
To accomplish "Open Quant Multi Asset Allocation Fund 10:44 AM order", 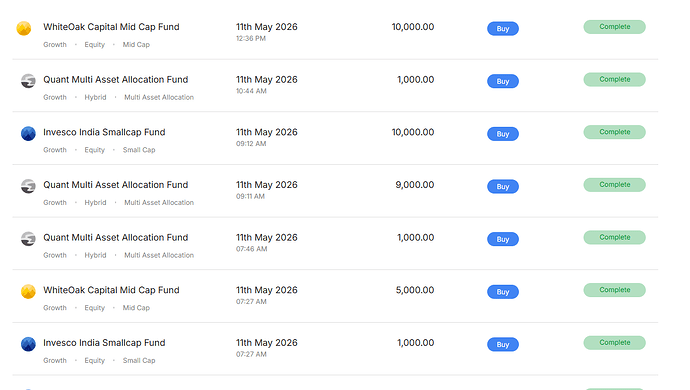I will click(116, 80).
